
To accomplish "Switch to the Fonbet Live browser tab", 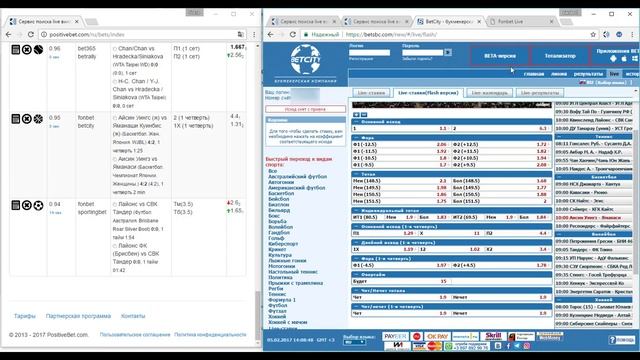I will (520, 21).
